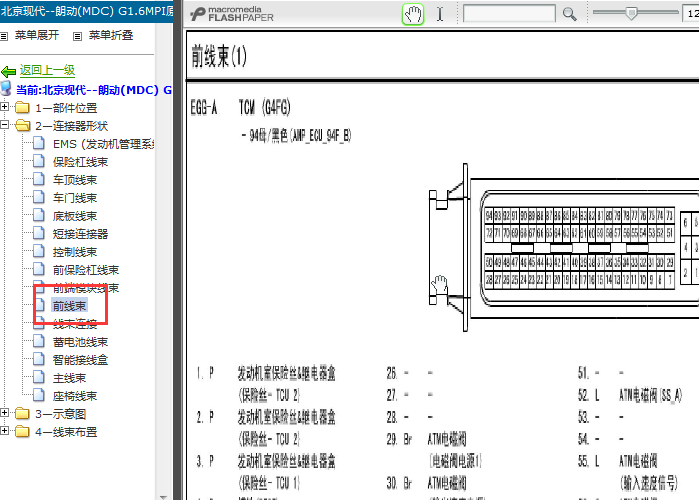Open the 底板线束 page
The image size is (699, 500).
pyautogui.click(x=75, y=216)
